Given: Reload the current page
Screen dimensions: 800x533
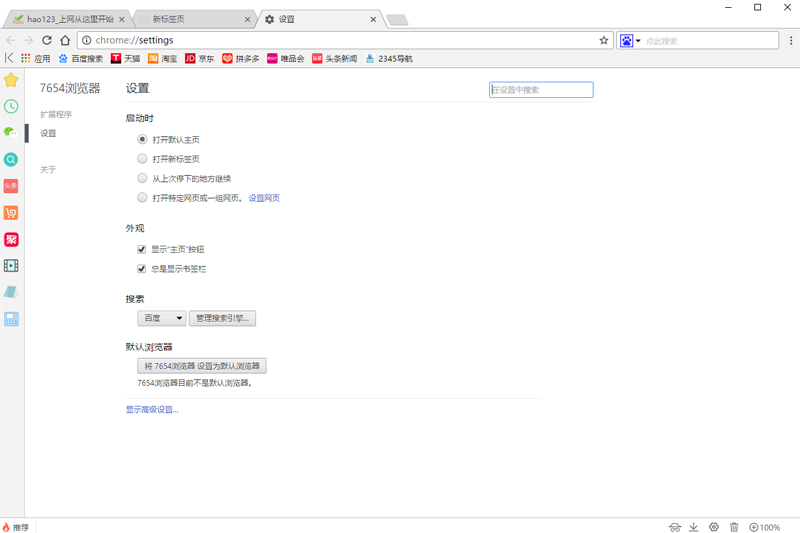Looking at the screenshot, I should [47, 40].
